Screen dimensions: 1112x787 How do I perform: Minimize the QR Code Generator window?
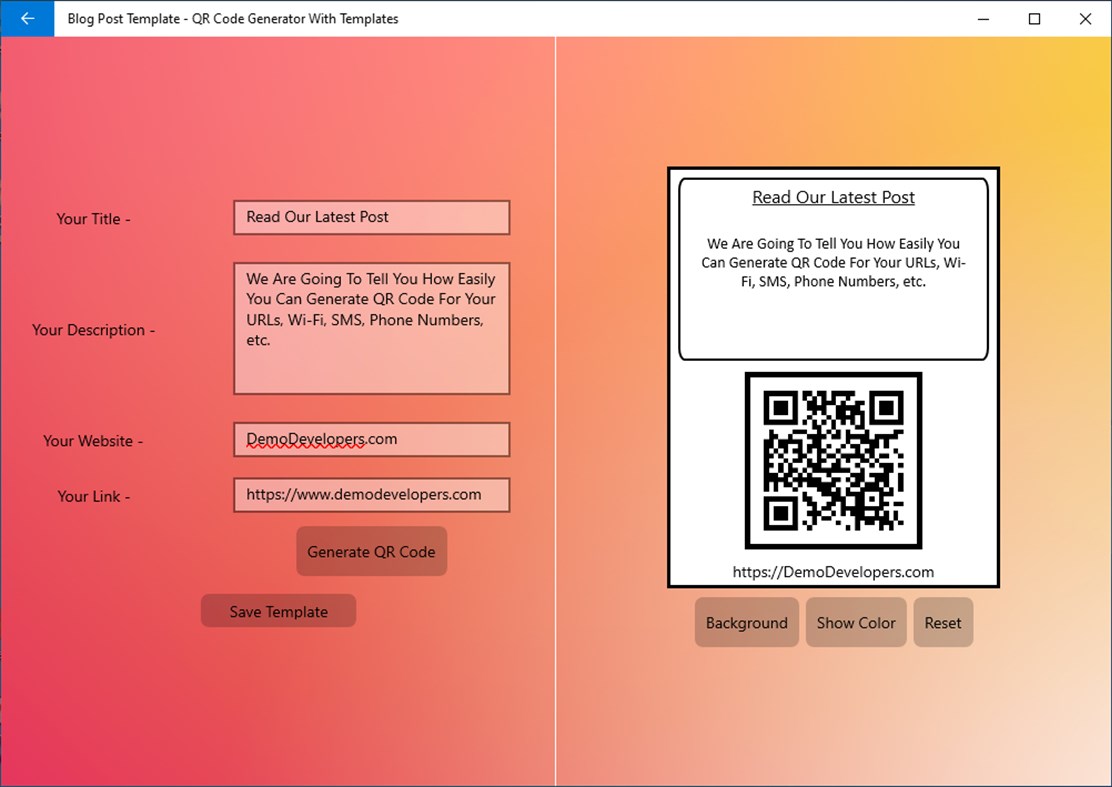pos(984,18)
